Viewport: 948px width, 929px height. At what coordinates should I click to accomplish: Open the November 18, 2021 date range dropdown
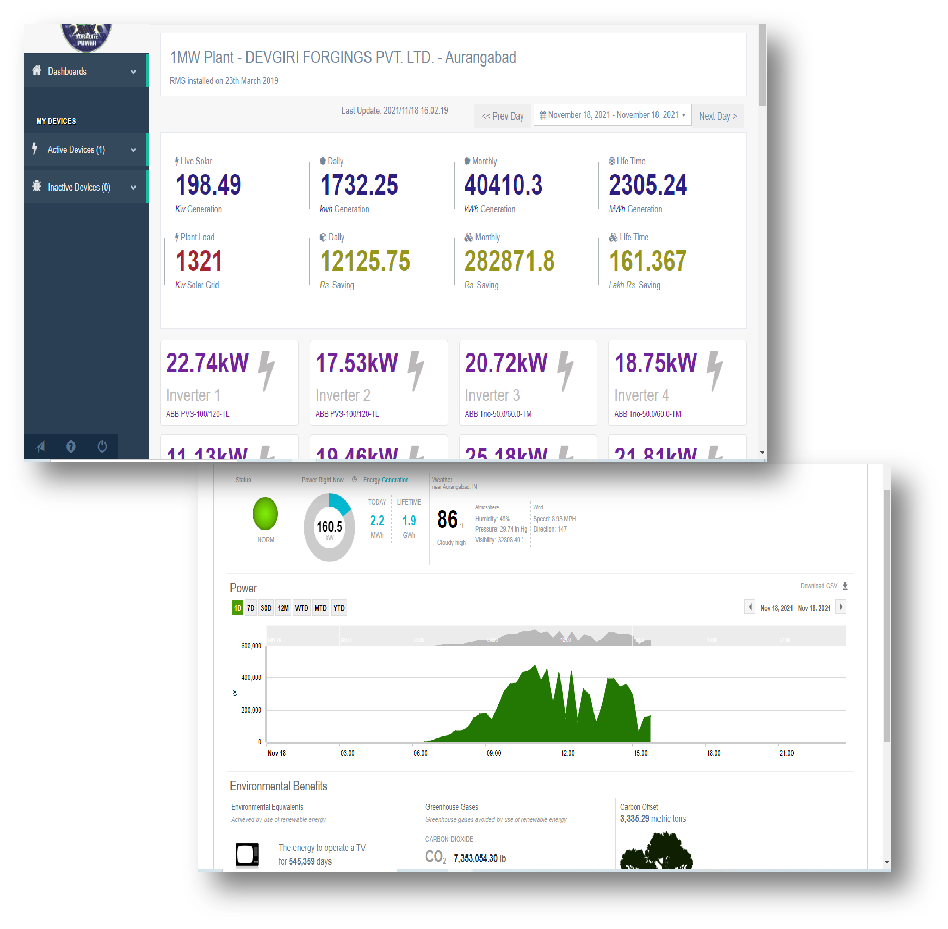click(x=612, y=115)
